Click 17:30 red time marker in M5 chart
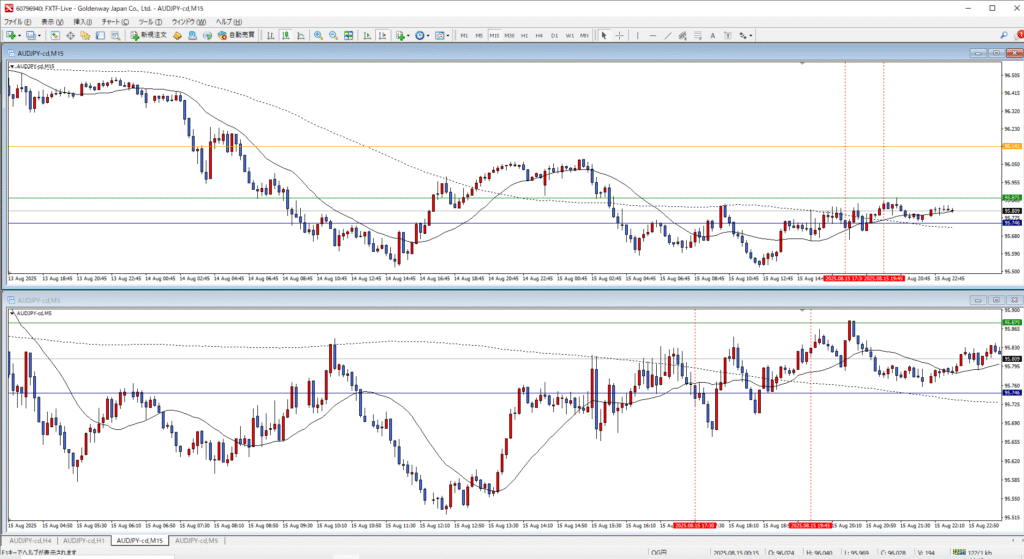 tap(694, 525)
